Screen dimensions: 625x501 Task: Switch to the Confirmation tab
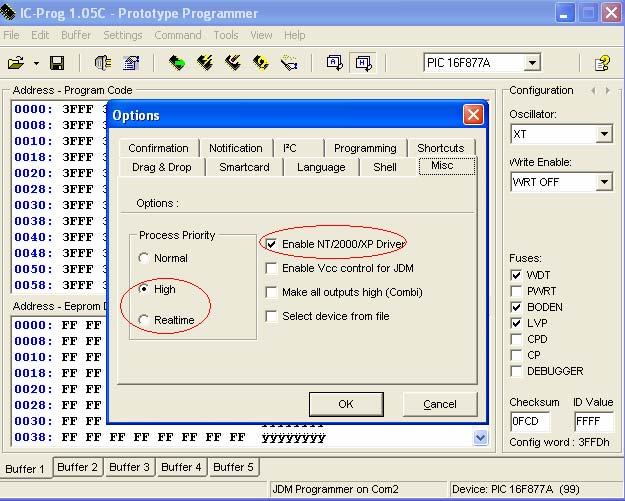[x=159, y=148]
